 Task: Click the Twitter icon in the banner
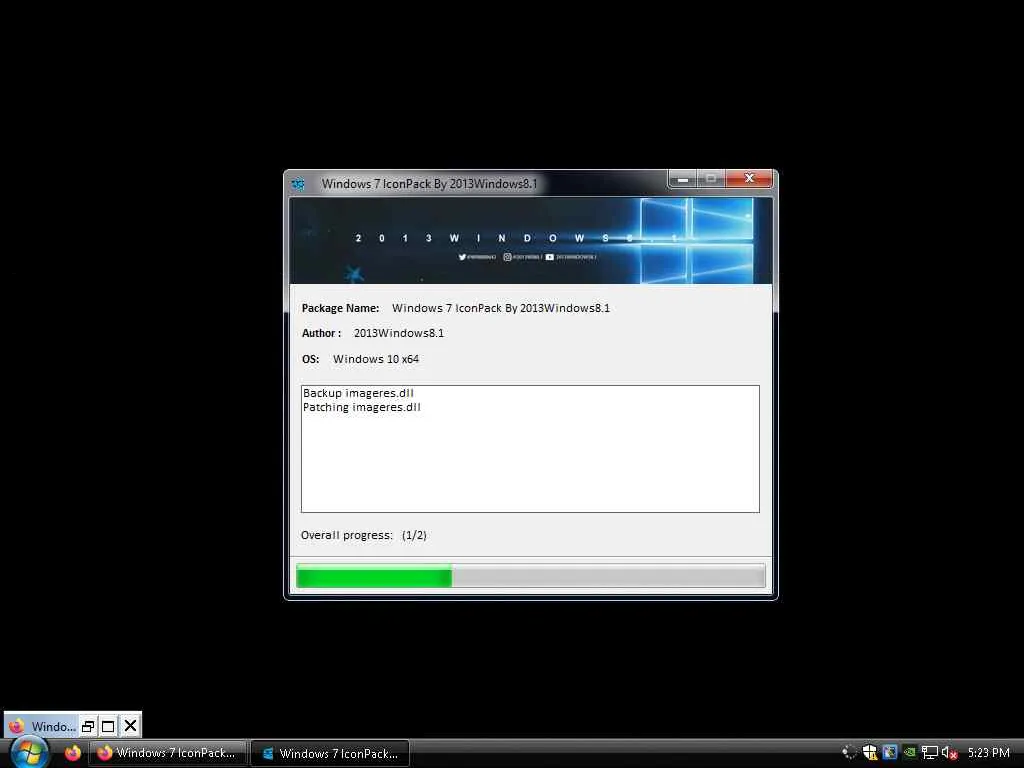462,257
